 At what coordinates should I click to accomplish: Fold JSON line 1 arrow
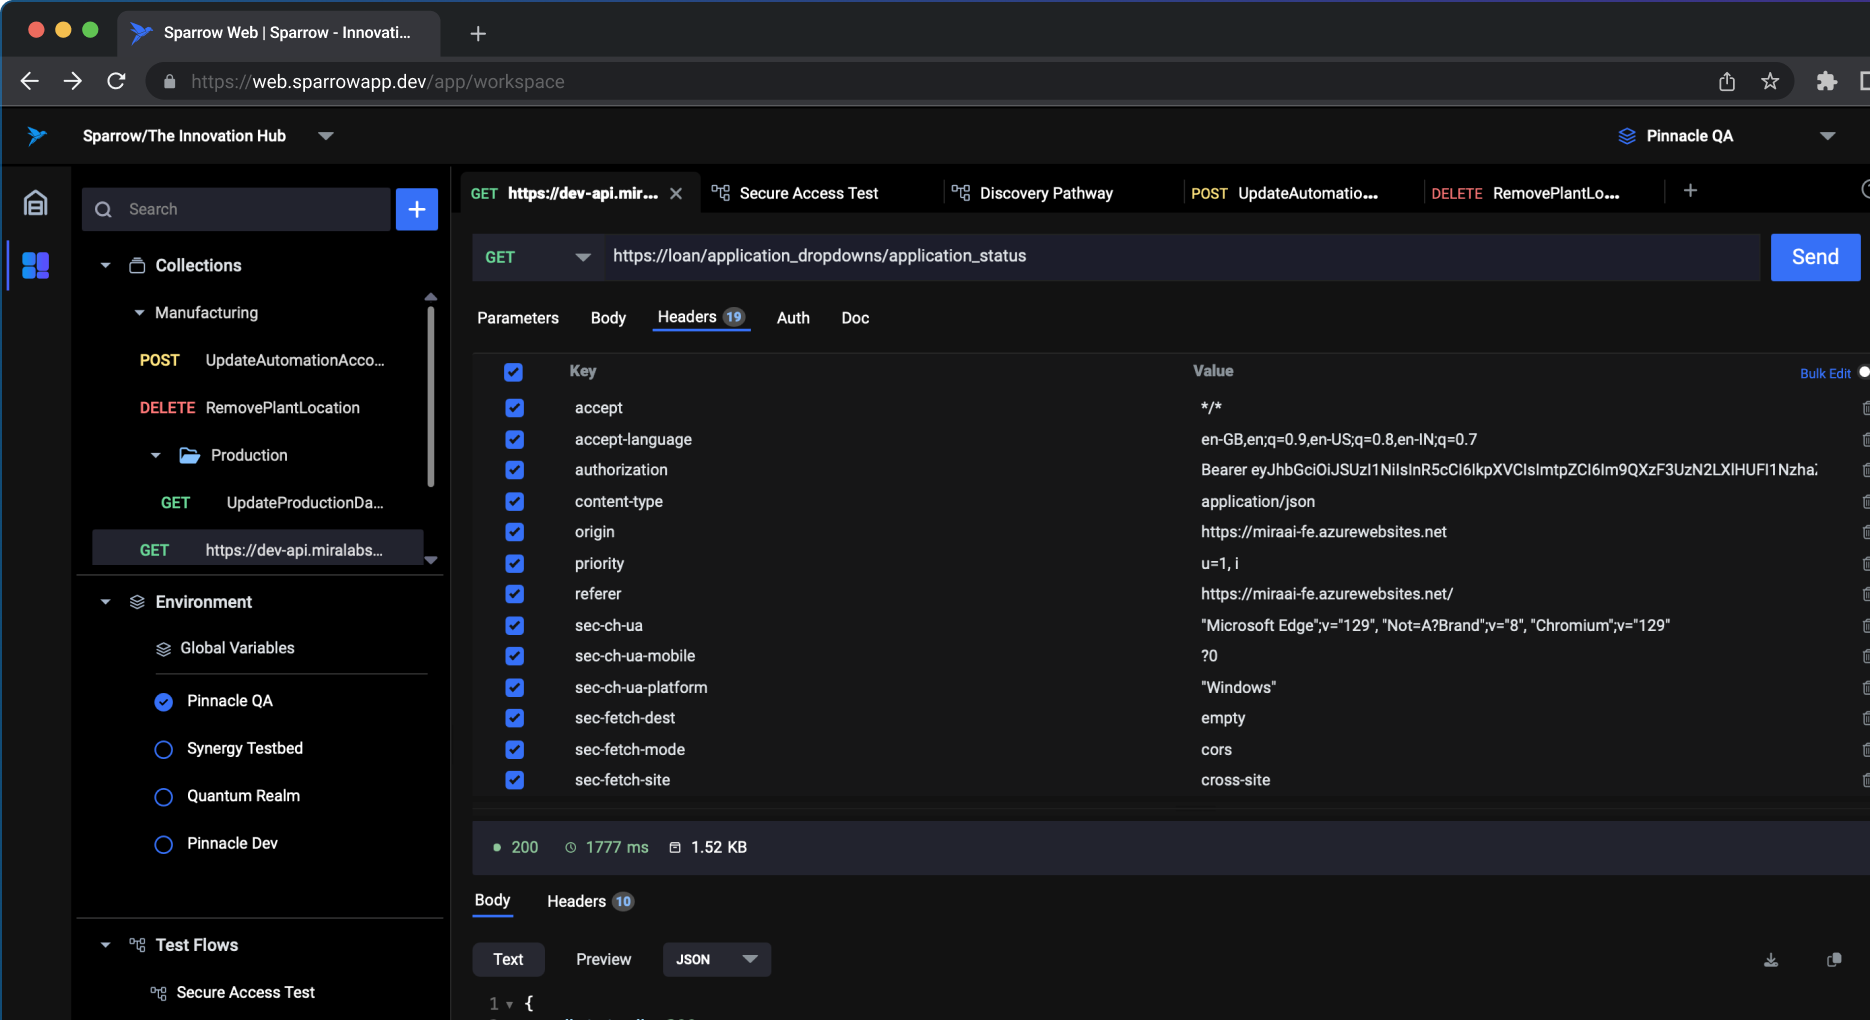[x=509, y=1004]
